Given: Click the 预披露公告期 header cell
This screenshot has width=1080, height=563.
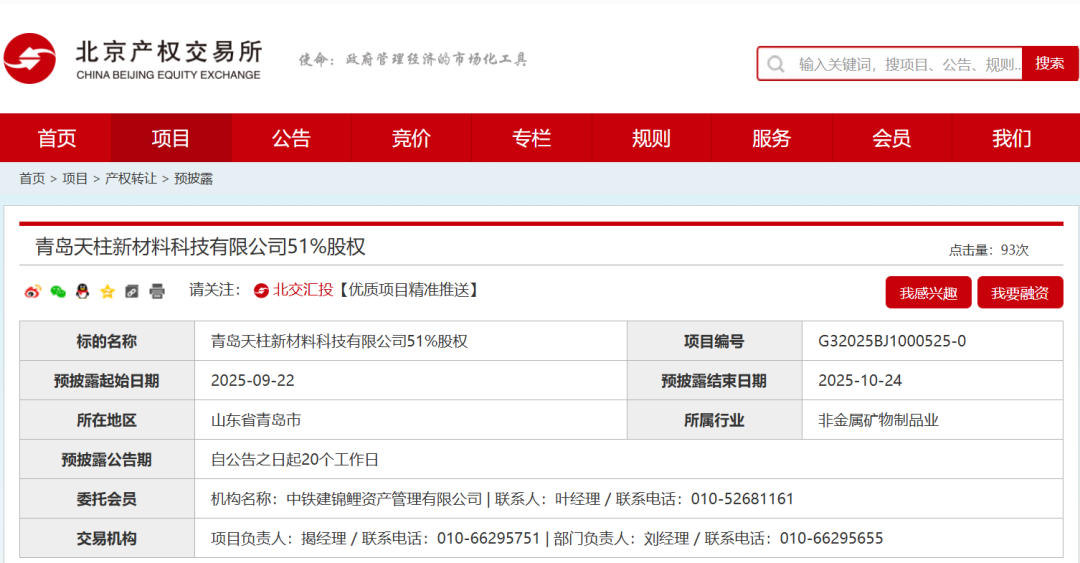Looking at the screenshot, I should click(107, 460).
